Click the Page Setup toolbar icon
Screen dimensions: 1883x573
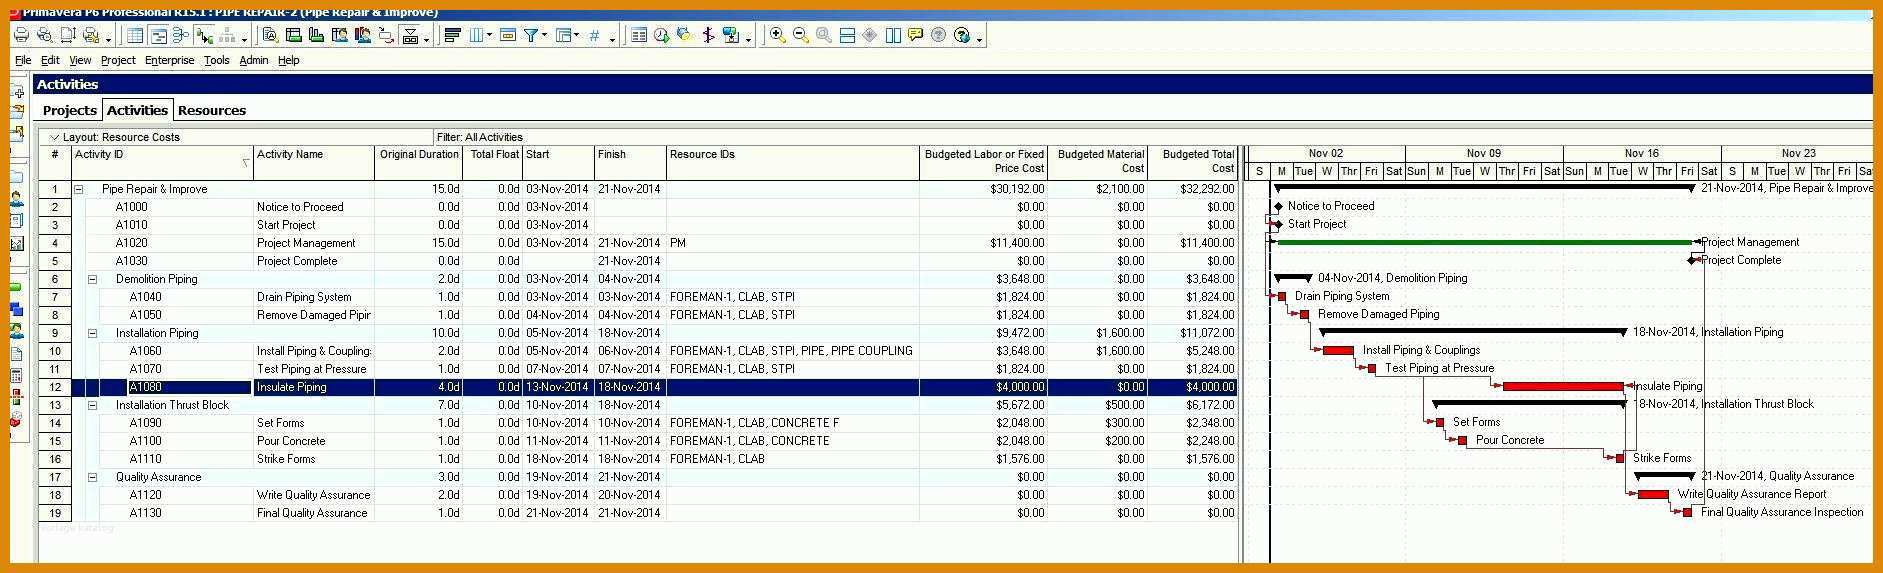coord(68,35)
